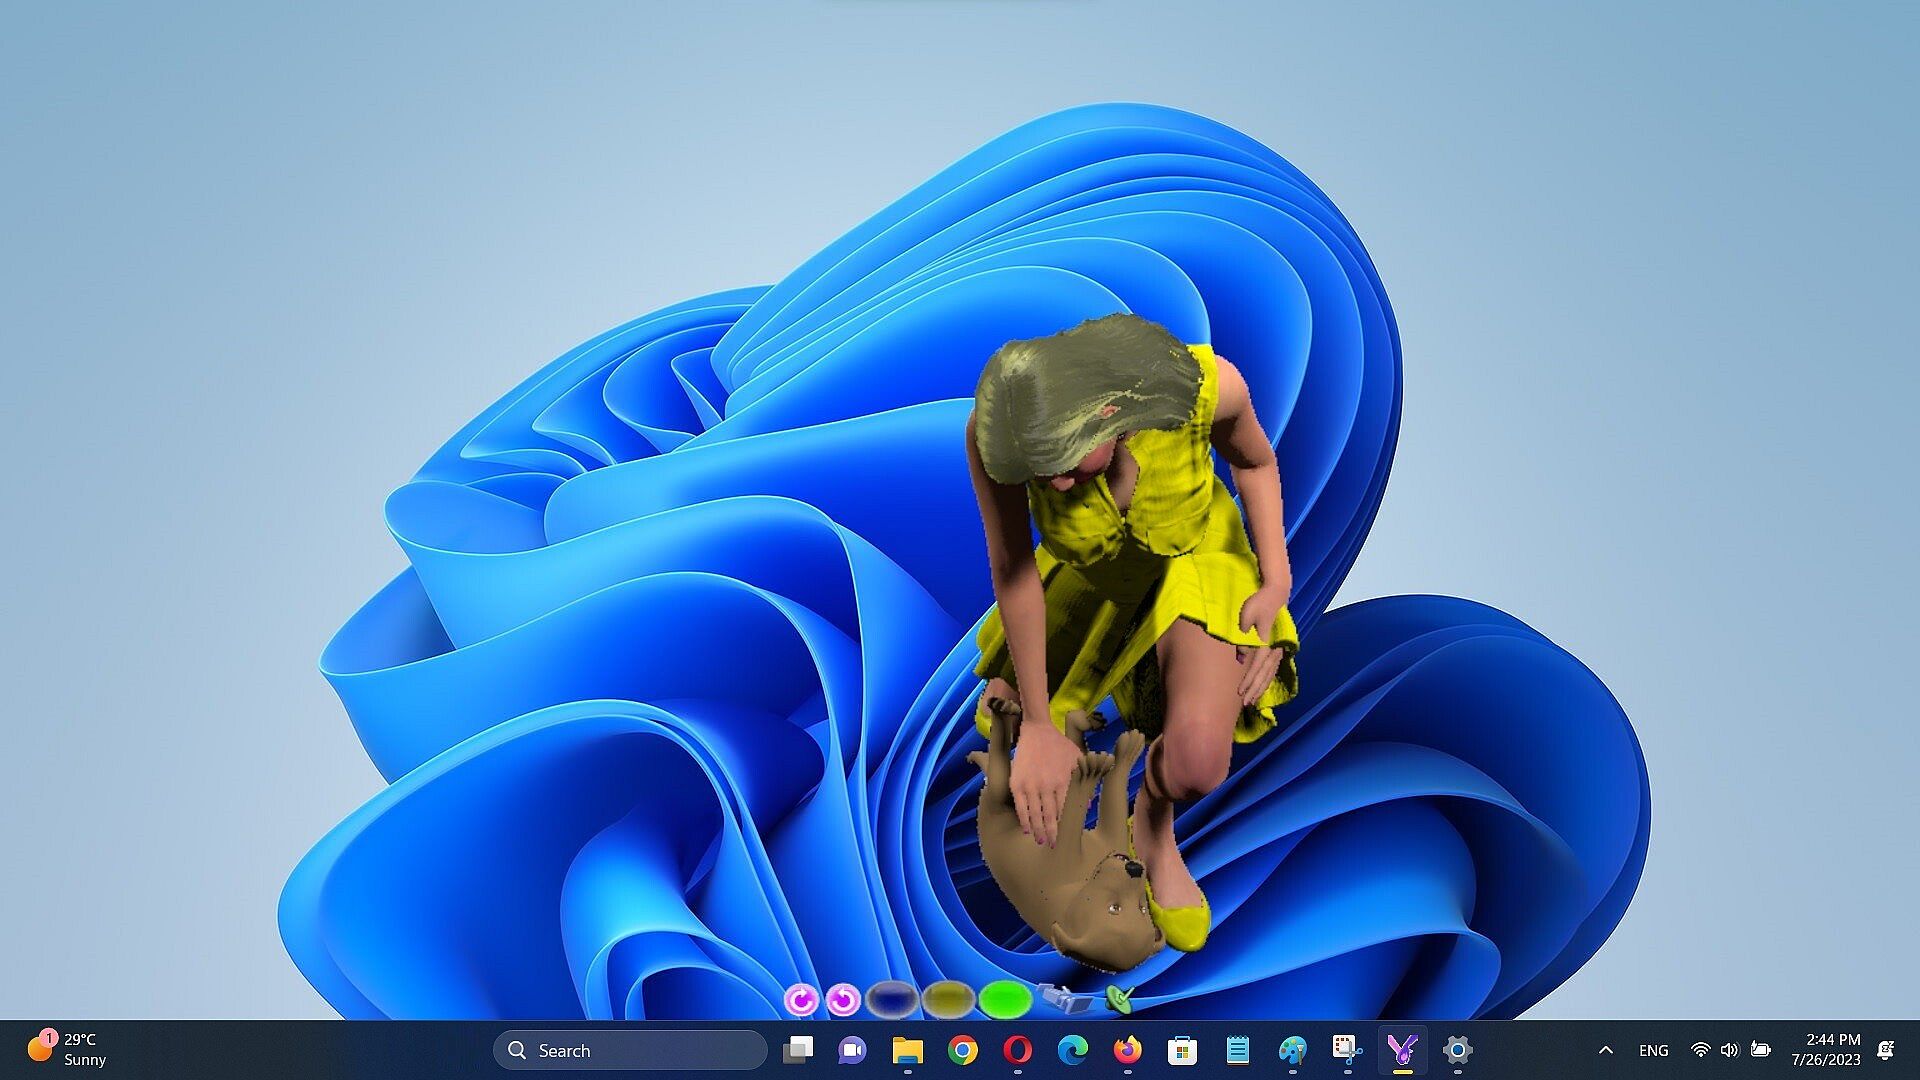The image size is (1920, 1080).
Task: Open the clock and date flyout
Action: pos(1825,1050)
